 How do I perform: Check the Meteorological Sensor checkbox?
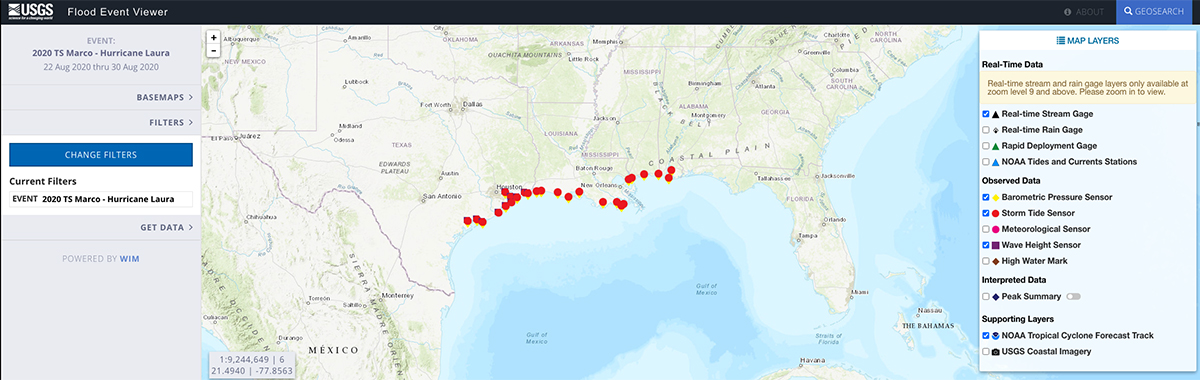[987, 229]
